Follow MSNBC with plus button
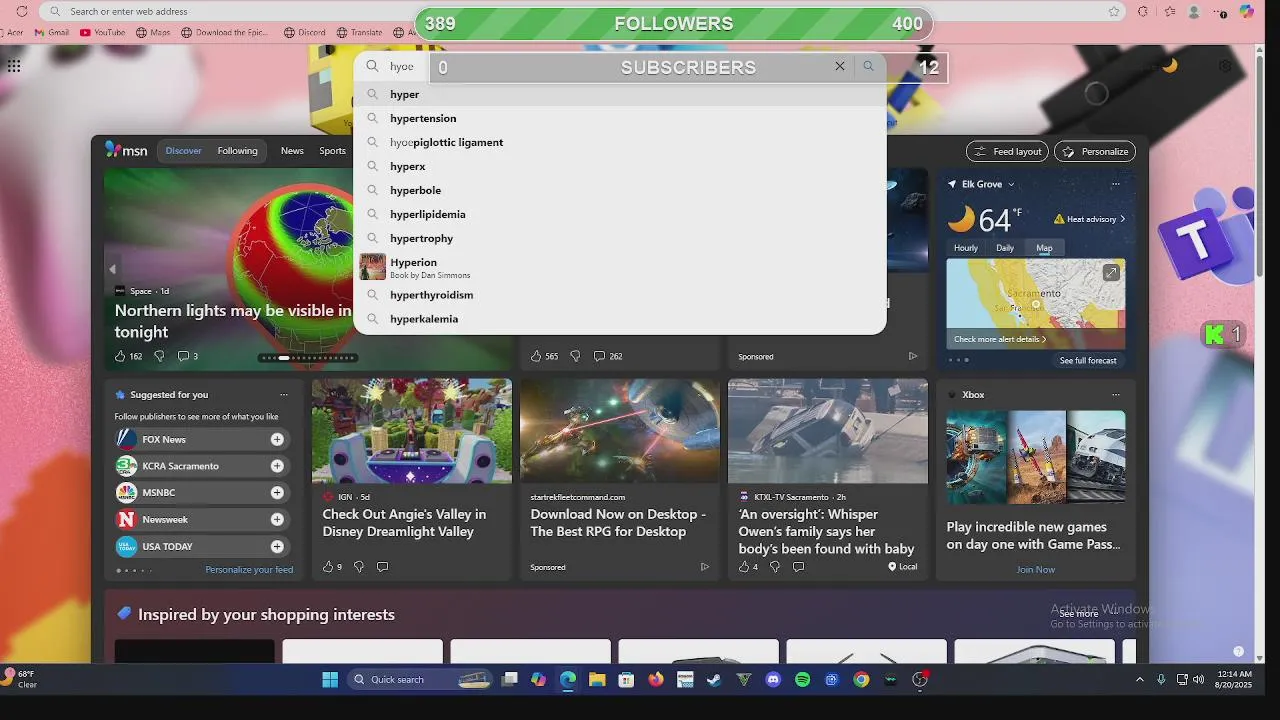Screen dimensions: 1280x720 pyautogui.click(x=277, y=493)
